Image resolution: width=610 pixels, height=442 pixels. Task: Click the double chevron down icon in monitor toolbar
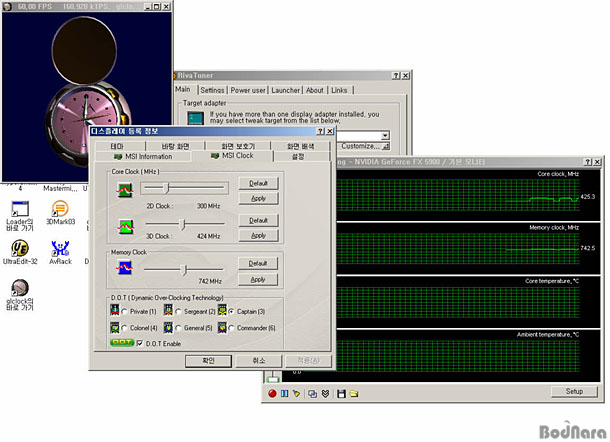tap(325, 394)
